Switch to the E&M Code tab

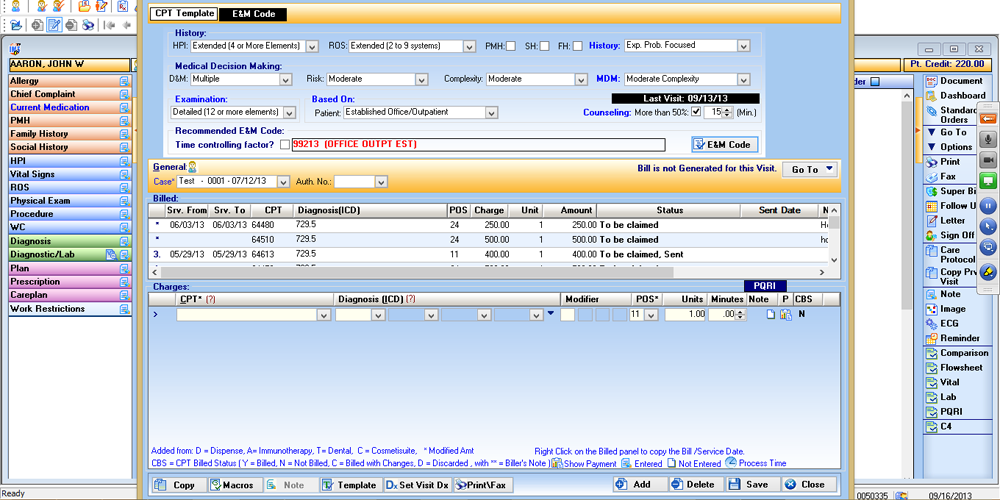254,13
